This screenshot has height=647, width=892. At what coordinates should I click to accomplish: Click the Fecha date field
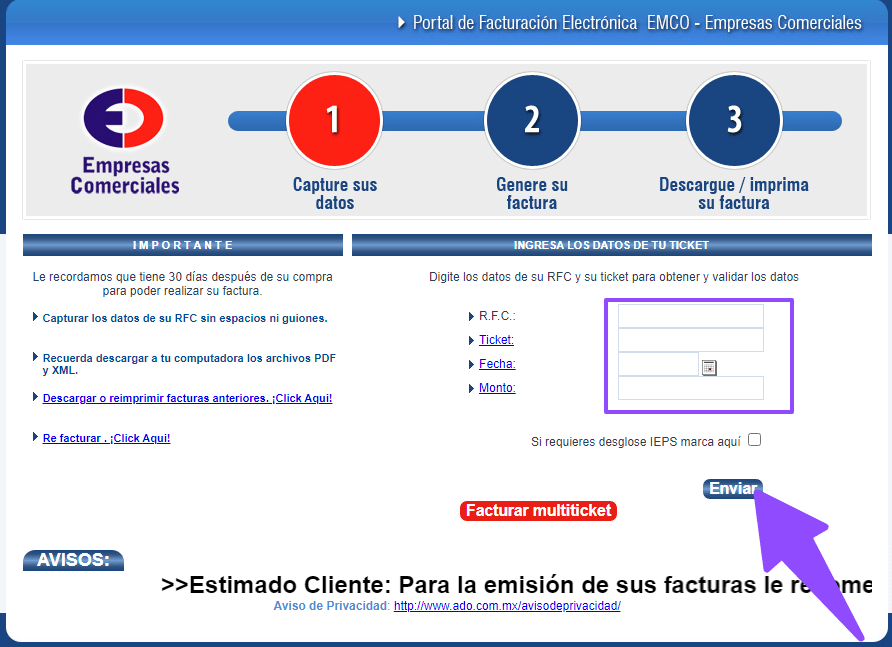pos(658,364)
